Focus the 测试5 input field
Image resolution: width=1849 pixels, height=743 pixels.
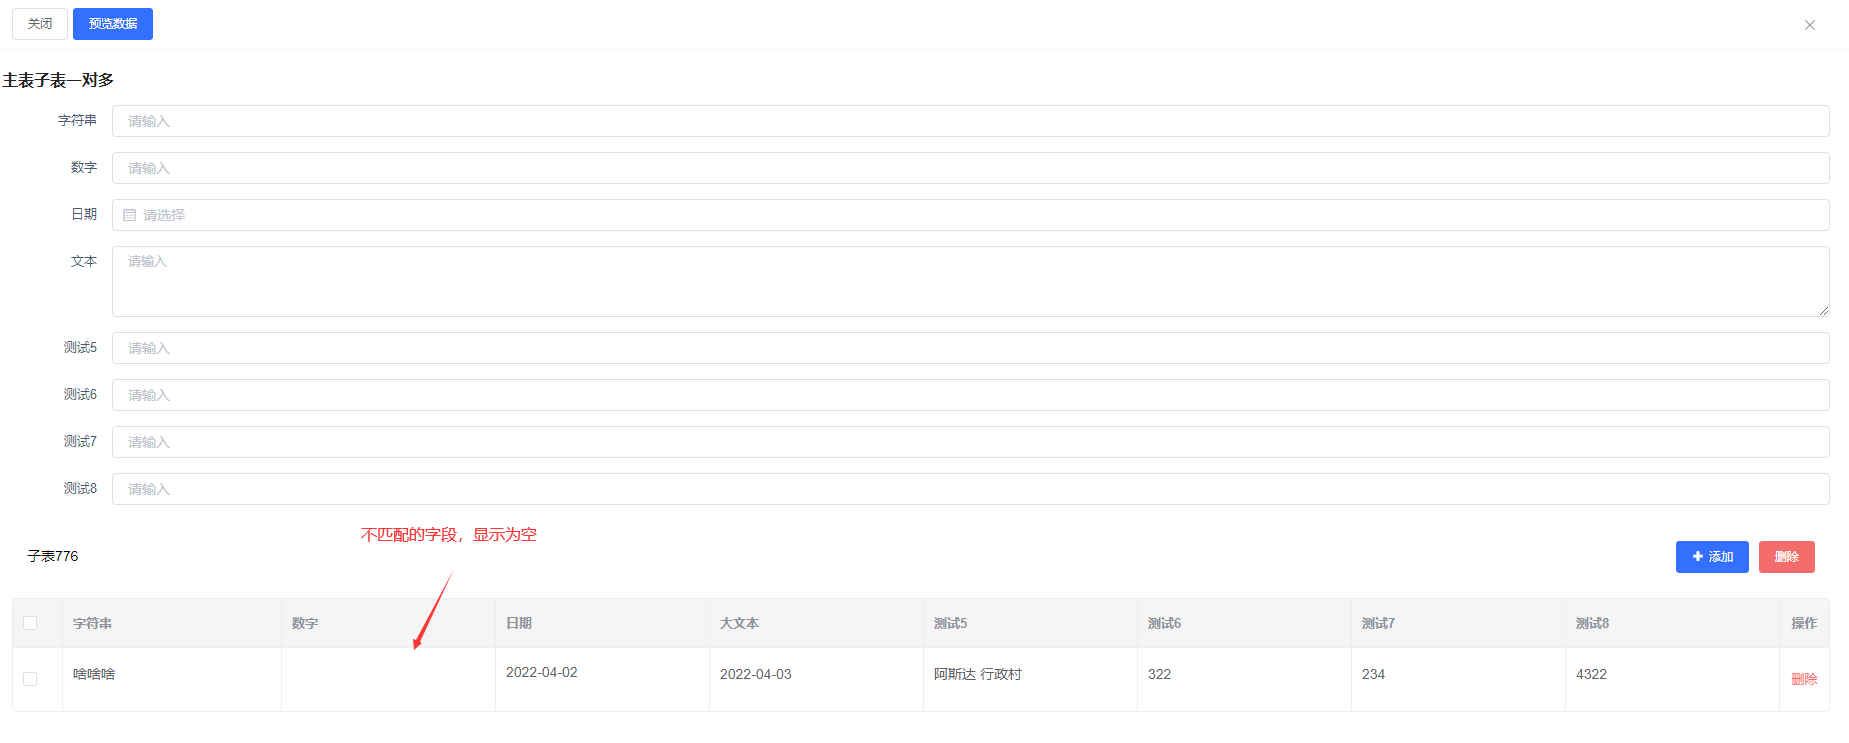click(970, 348)
